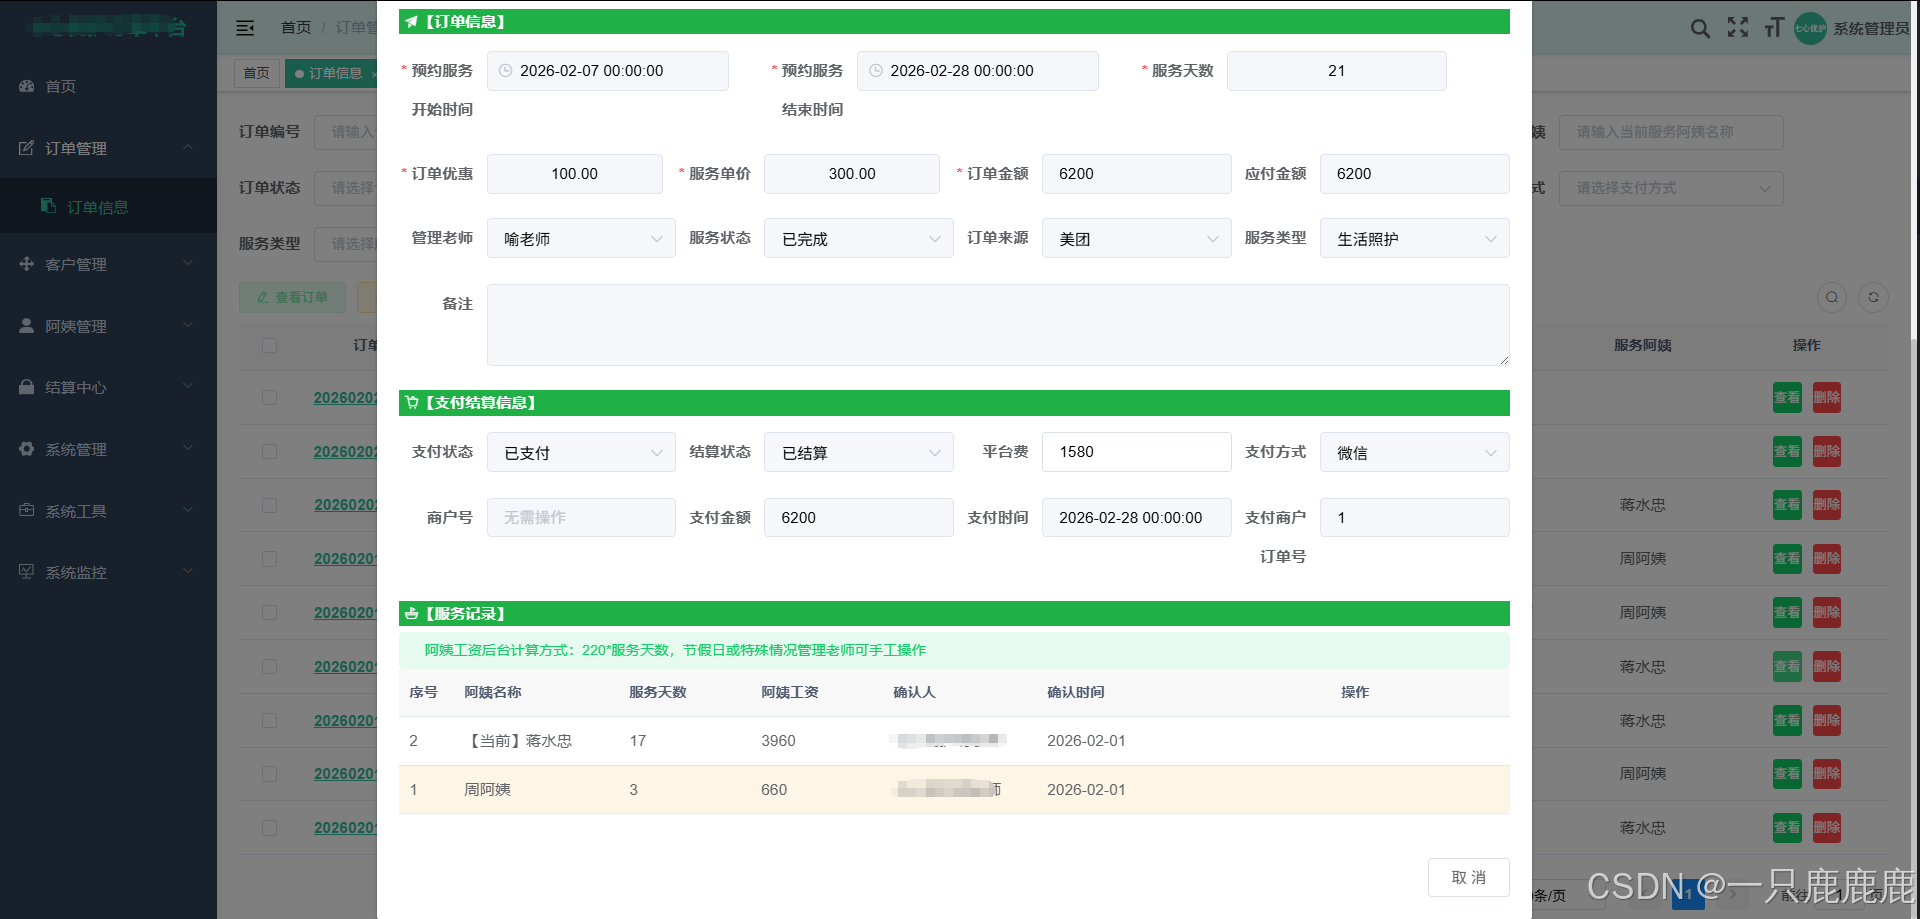
Task: Toggle search panel with round magnifier button
Action: pos(1832,297)
